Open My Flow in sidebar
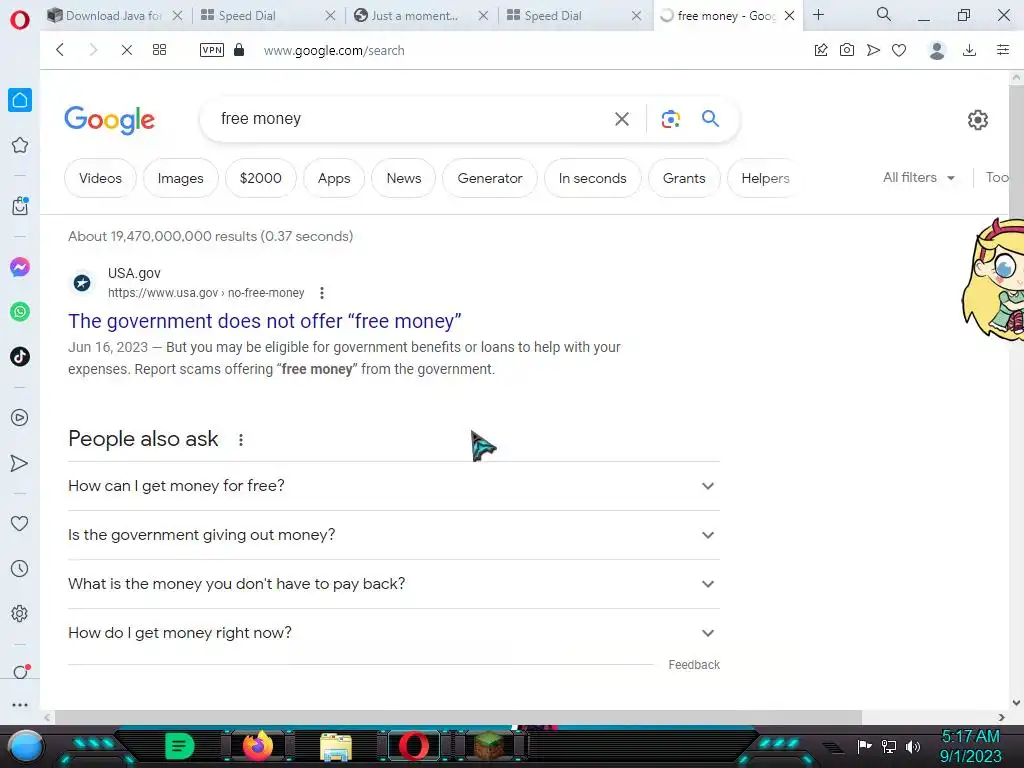Viewport: 1024px width, 768px height. click(20, 463)
